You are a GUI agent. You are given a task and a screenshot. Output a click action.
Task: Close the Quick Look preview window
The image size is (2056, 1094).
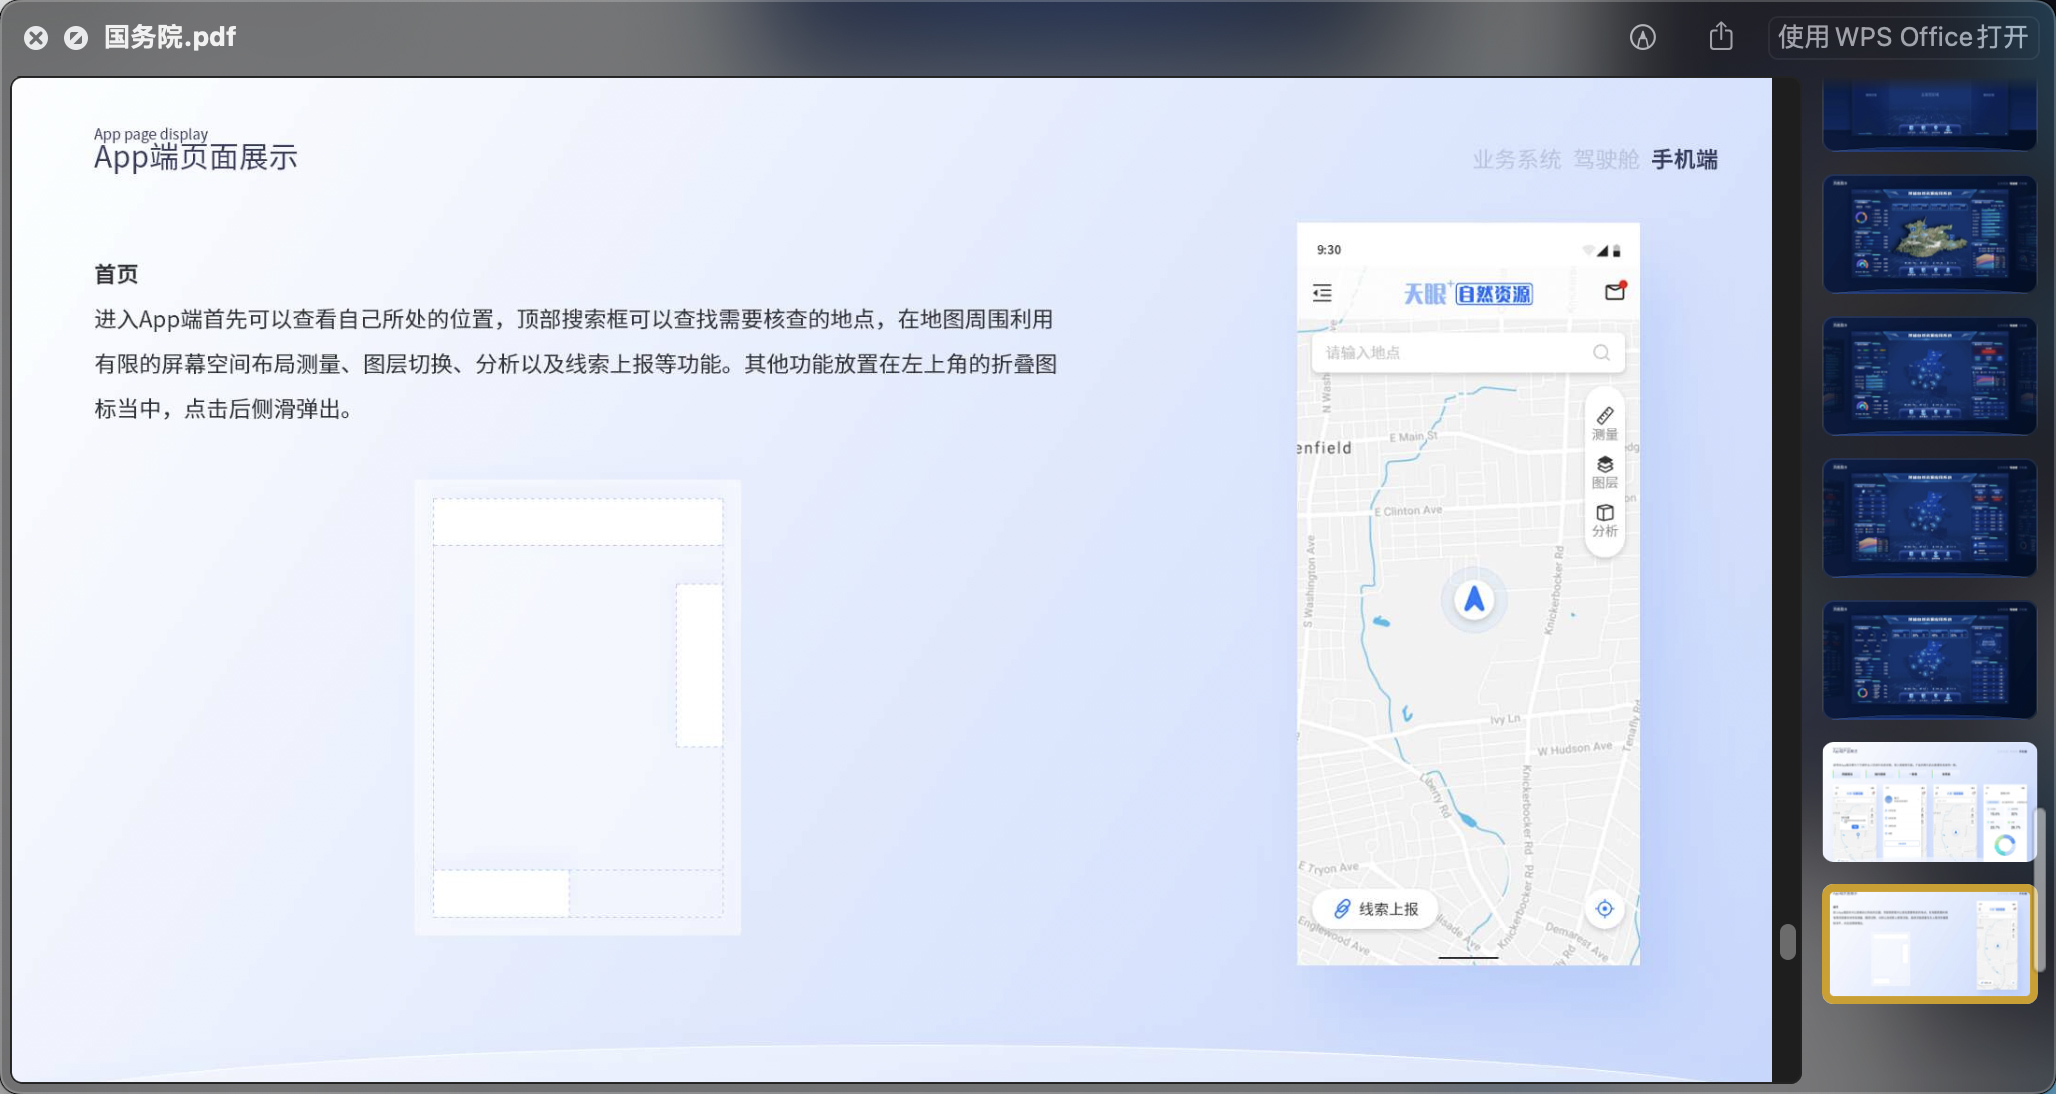coord(36,38)
